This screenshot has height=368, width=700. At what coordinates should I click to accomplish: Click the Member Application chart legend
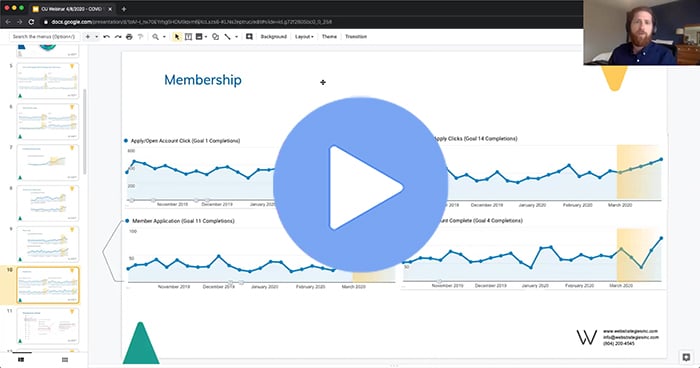click(x=179, y=221)
